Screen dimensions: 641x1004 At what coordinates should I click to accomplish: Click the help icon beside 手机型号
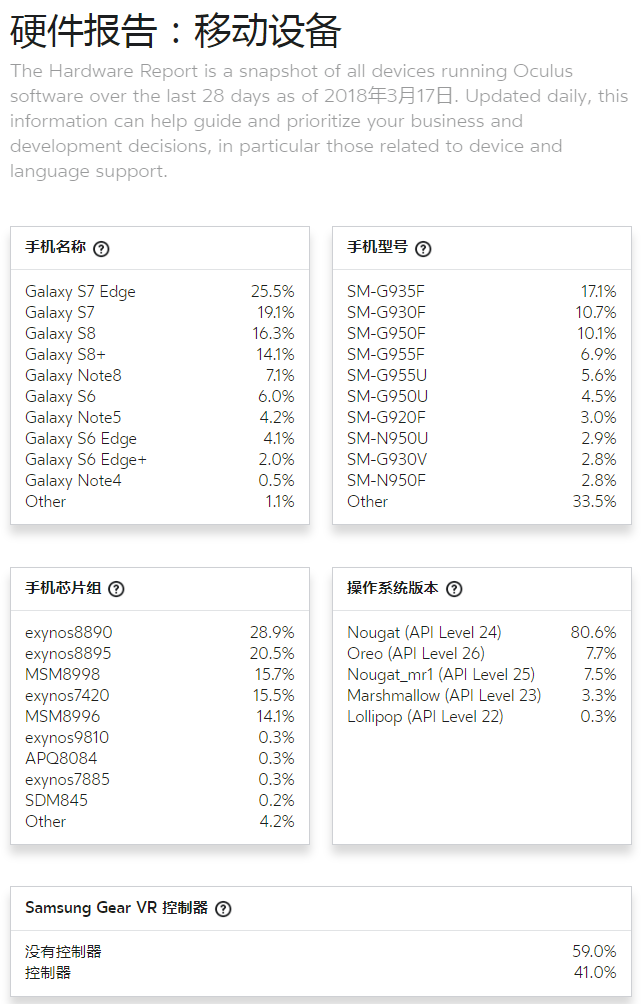(x=423, y=249)
